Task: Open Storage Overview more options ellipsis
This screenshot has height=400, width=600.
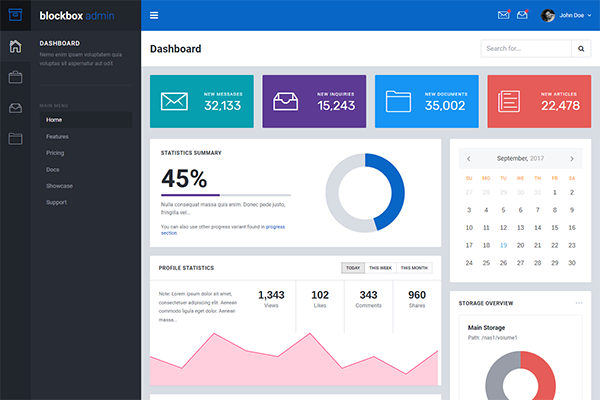Action: click(x=579, y=303)
